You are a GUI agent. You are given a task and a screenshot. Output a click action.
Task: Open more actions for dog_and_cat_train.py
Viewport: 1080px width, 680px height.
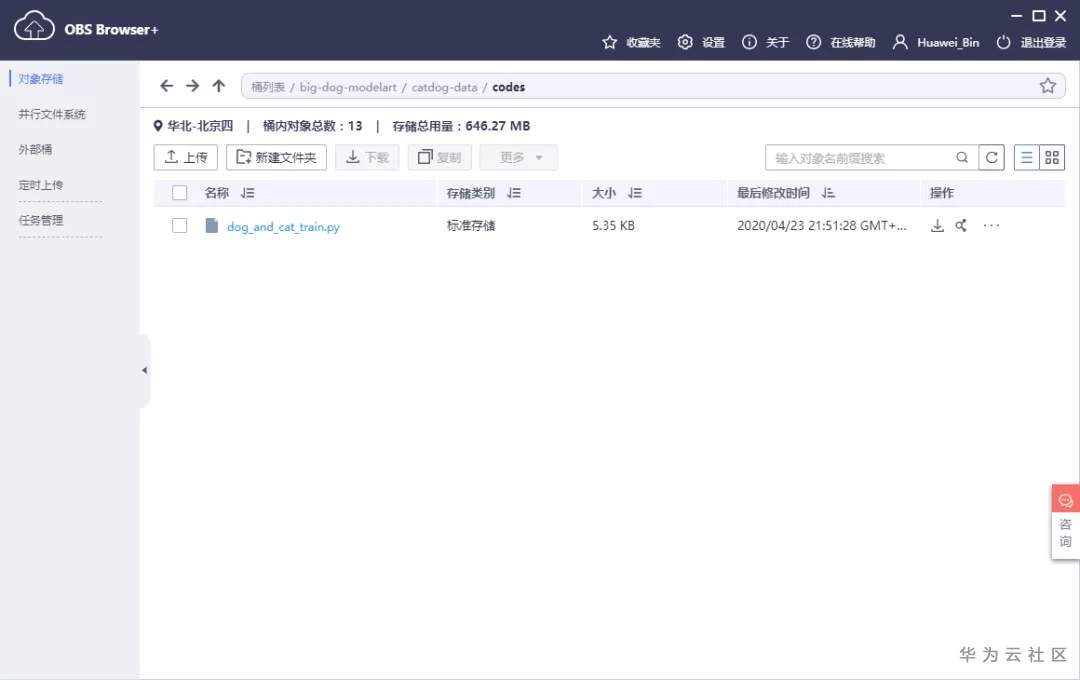pyautogui.click(x=991, y=225)
